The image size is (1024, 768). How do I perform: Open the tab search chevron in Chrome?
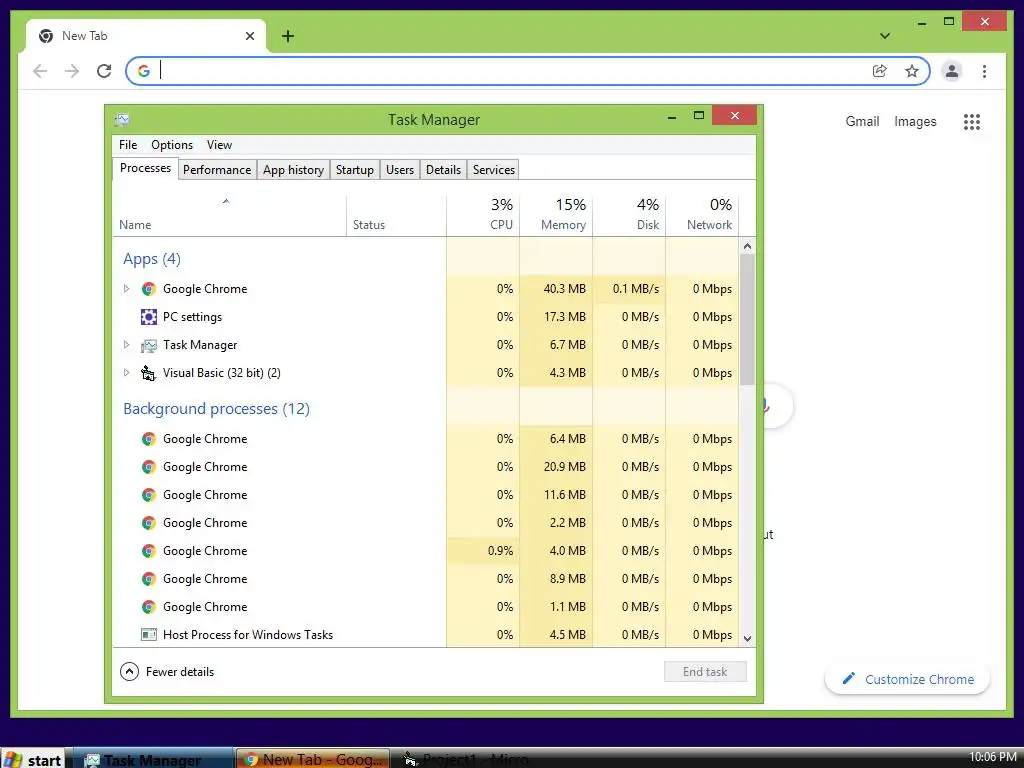click(x=885, y=36)
